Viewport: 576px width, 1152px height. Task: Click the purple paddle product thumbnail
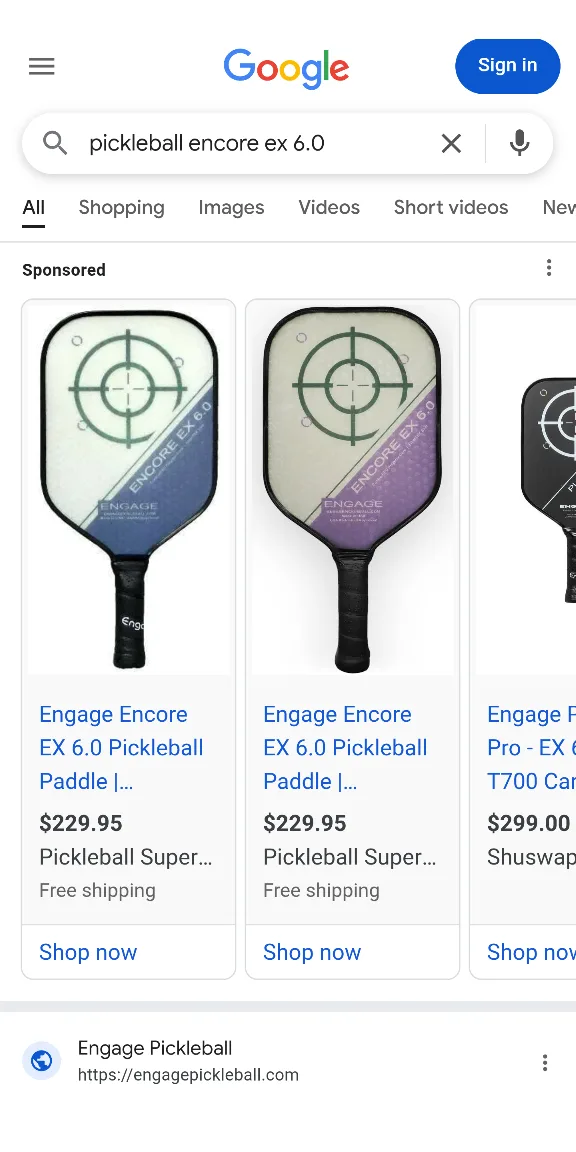pos(352,488)
